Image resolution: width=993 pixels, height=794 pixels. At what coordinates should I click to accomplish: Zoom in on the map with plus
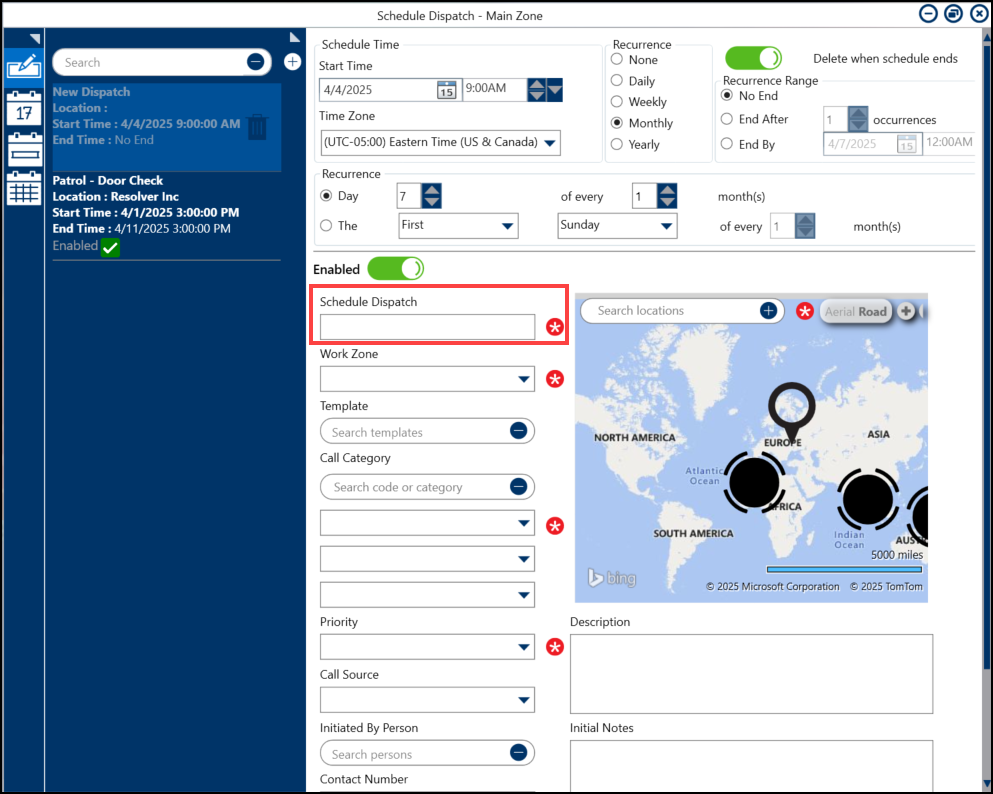pos(906,311)
